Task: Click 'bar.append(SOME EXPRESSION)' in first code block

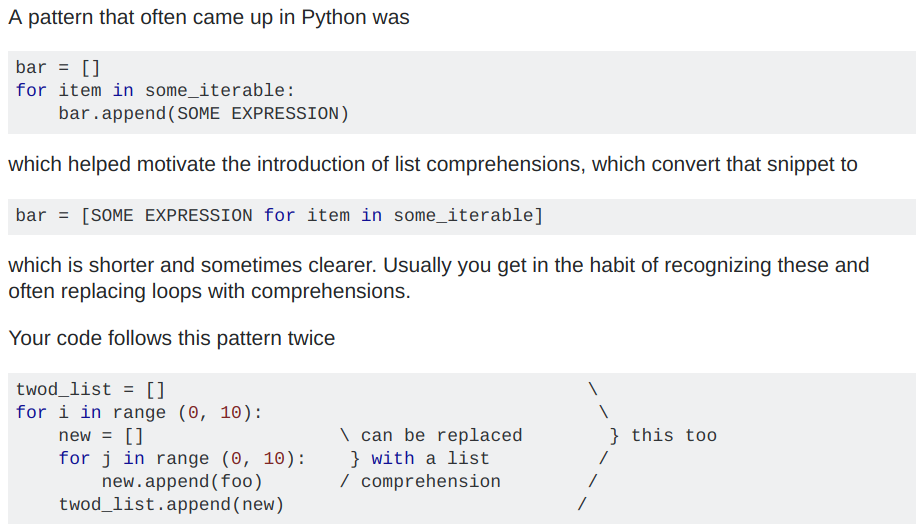Action: tap(203, 114)
